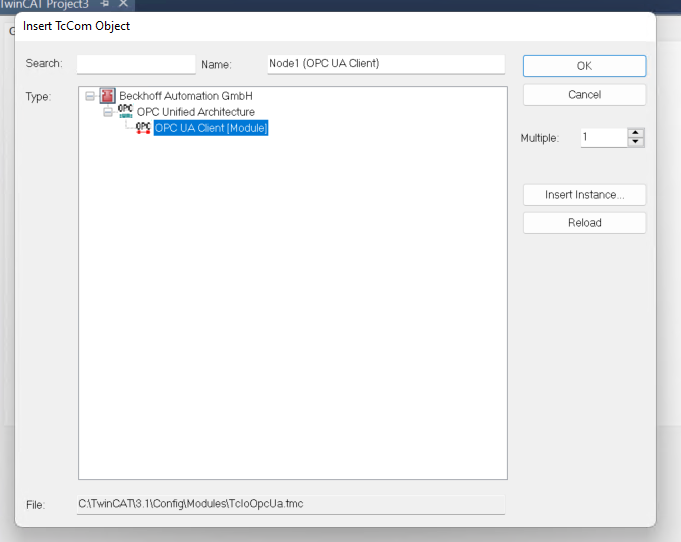Click the Insert Instance... button
Screen dimensions: 681x542
(x=584, y=195)
